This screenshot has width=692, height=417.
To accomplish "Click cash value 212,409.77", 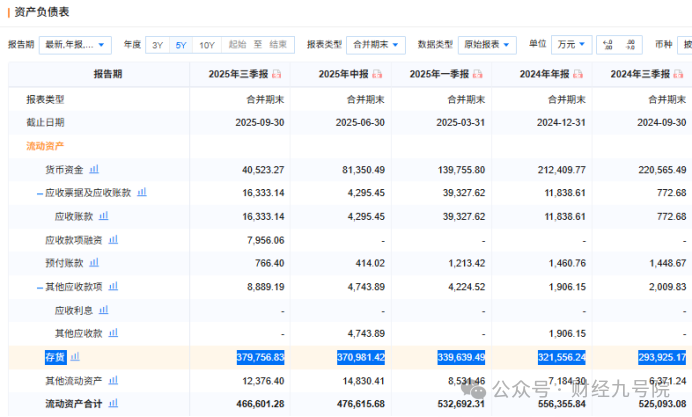I will (562, 170).
